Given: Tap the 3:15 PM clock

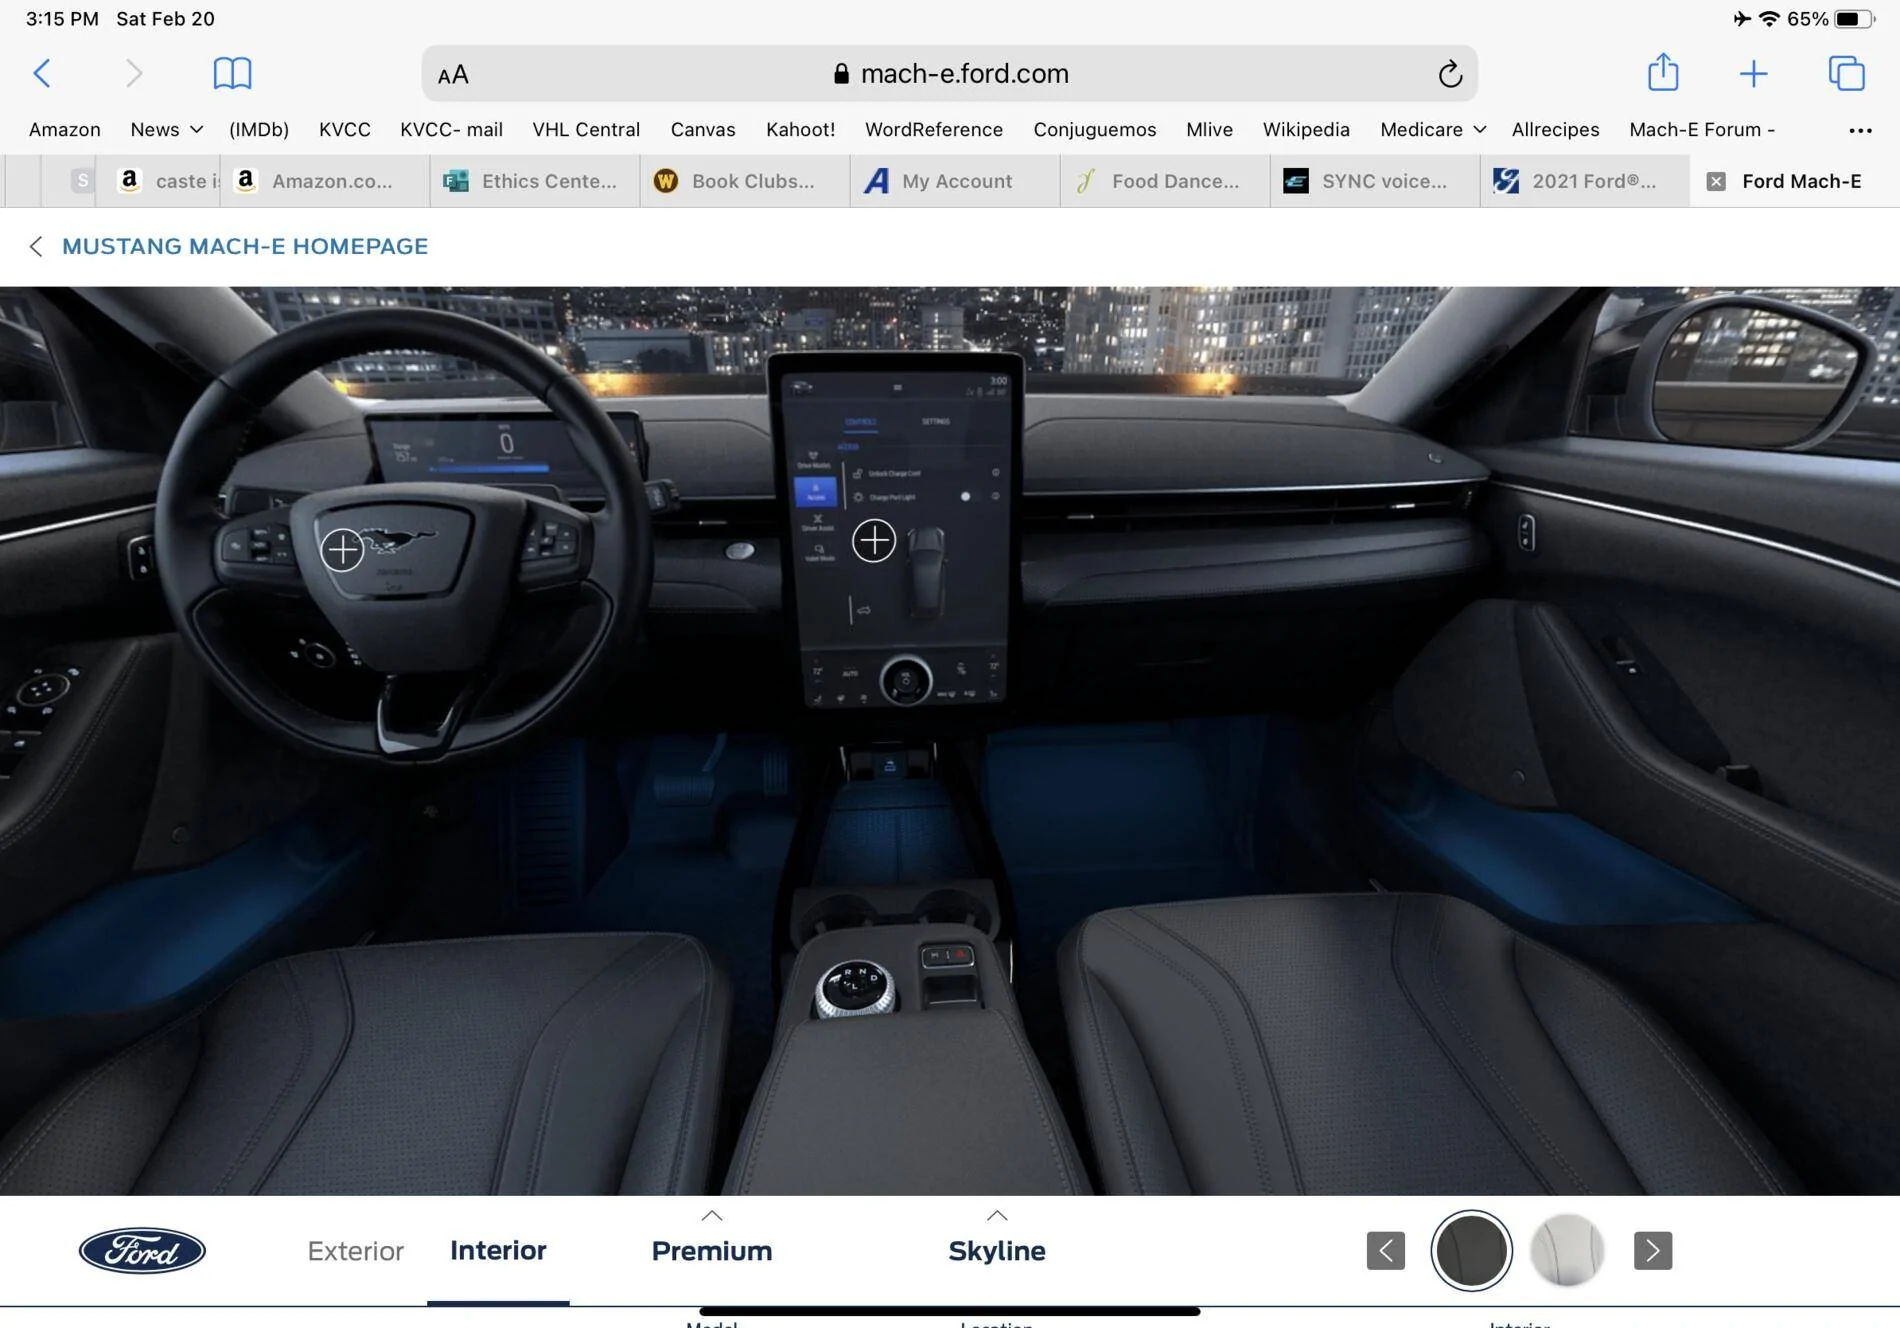Looking at the screenshot, I should click(x=62, y=19).
